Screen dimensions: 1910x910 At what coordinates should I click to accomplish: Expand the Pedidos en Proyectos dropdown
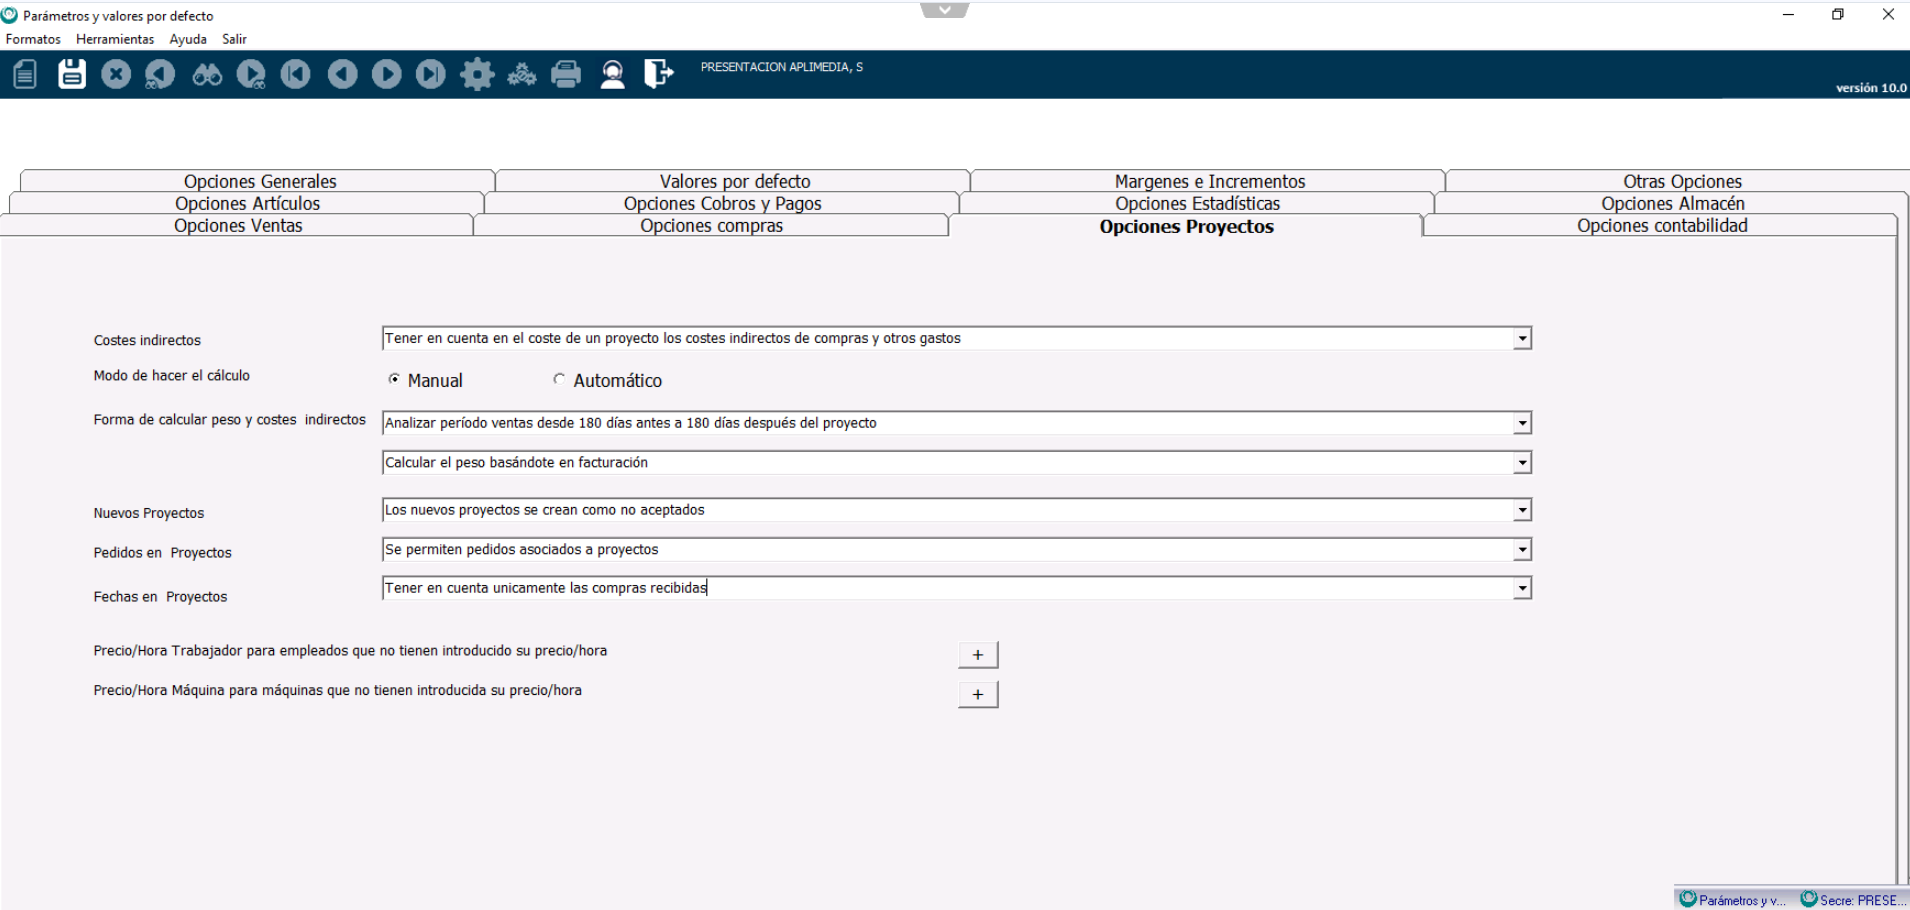[x=1521, y=550]
